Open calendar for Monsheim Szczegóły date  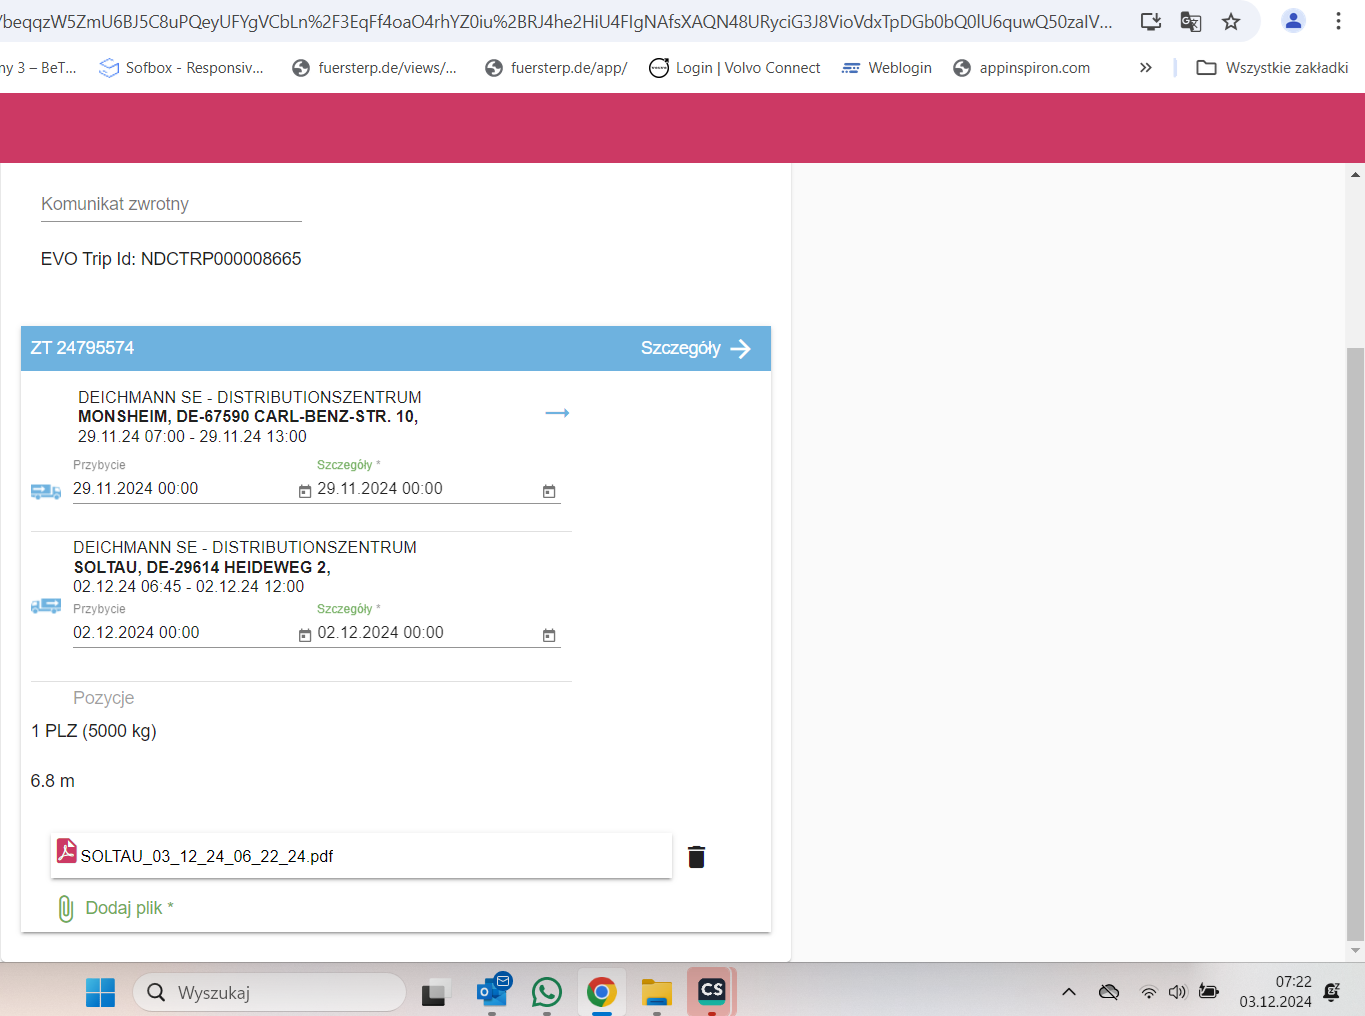click(549, 491)
